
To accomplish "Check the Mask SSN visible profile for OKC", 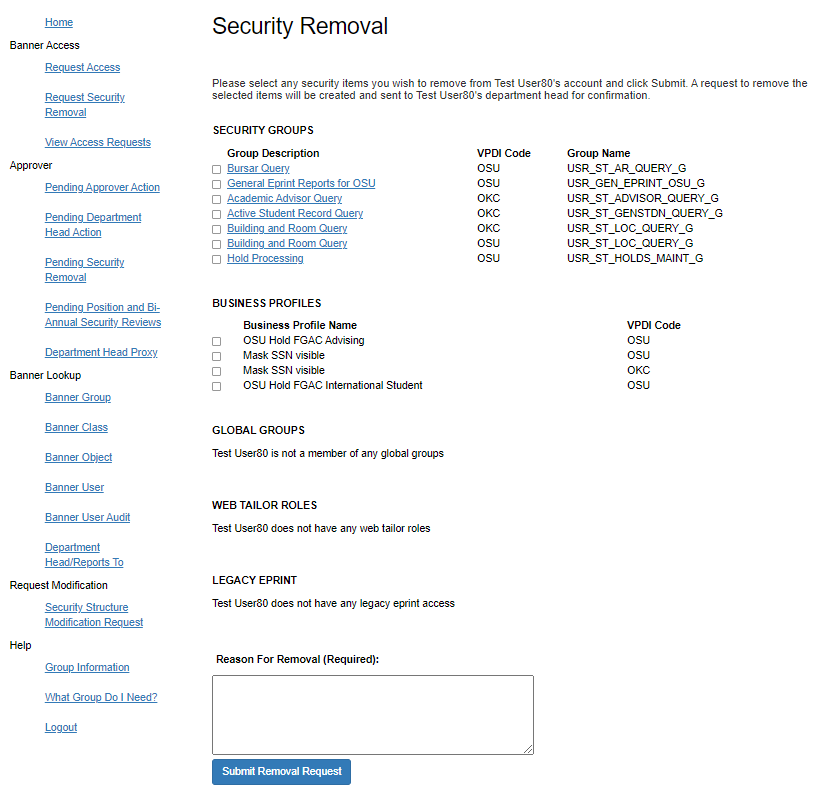I will pyautogui.click(x=216, y=370).
